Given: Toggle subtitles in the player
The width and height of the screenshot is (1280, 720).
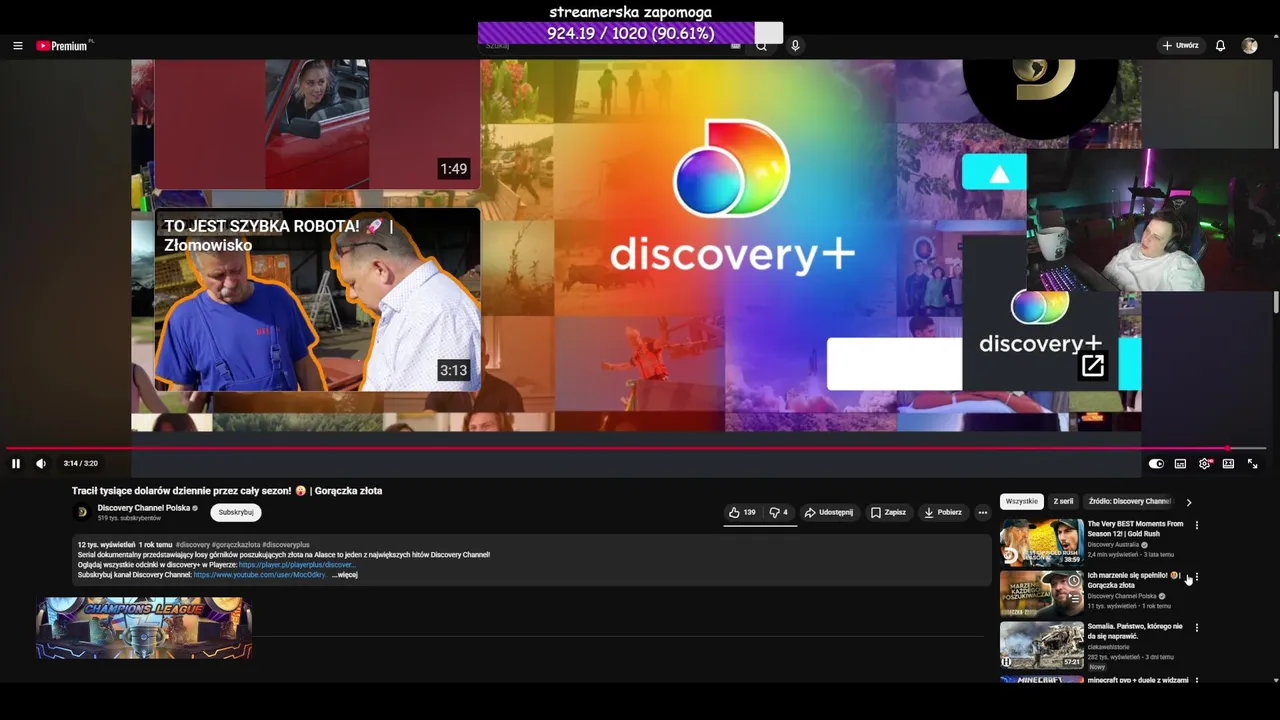Looking at the screenshot, I should pos(1180,464).
